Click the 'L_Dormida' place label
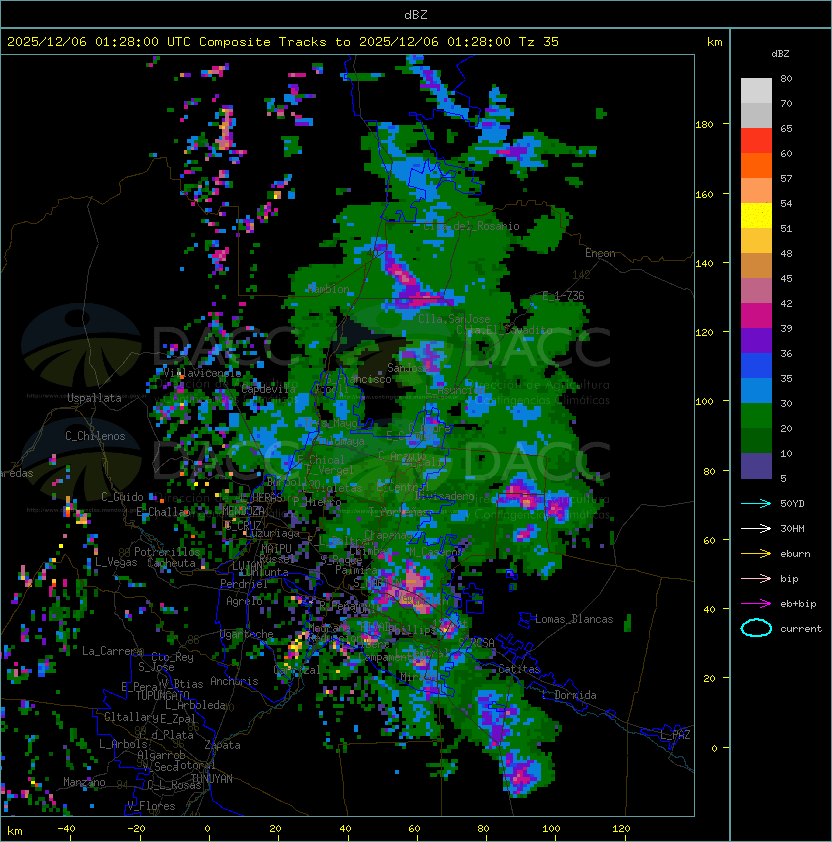832x842 pixels. coord(569,695)
